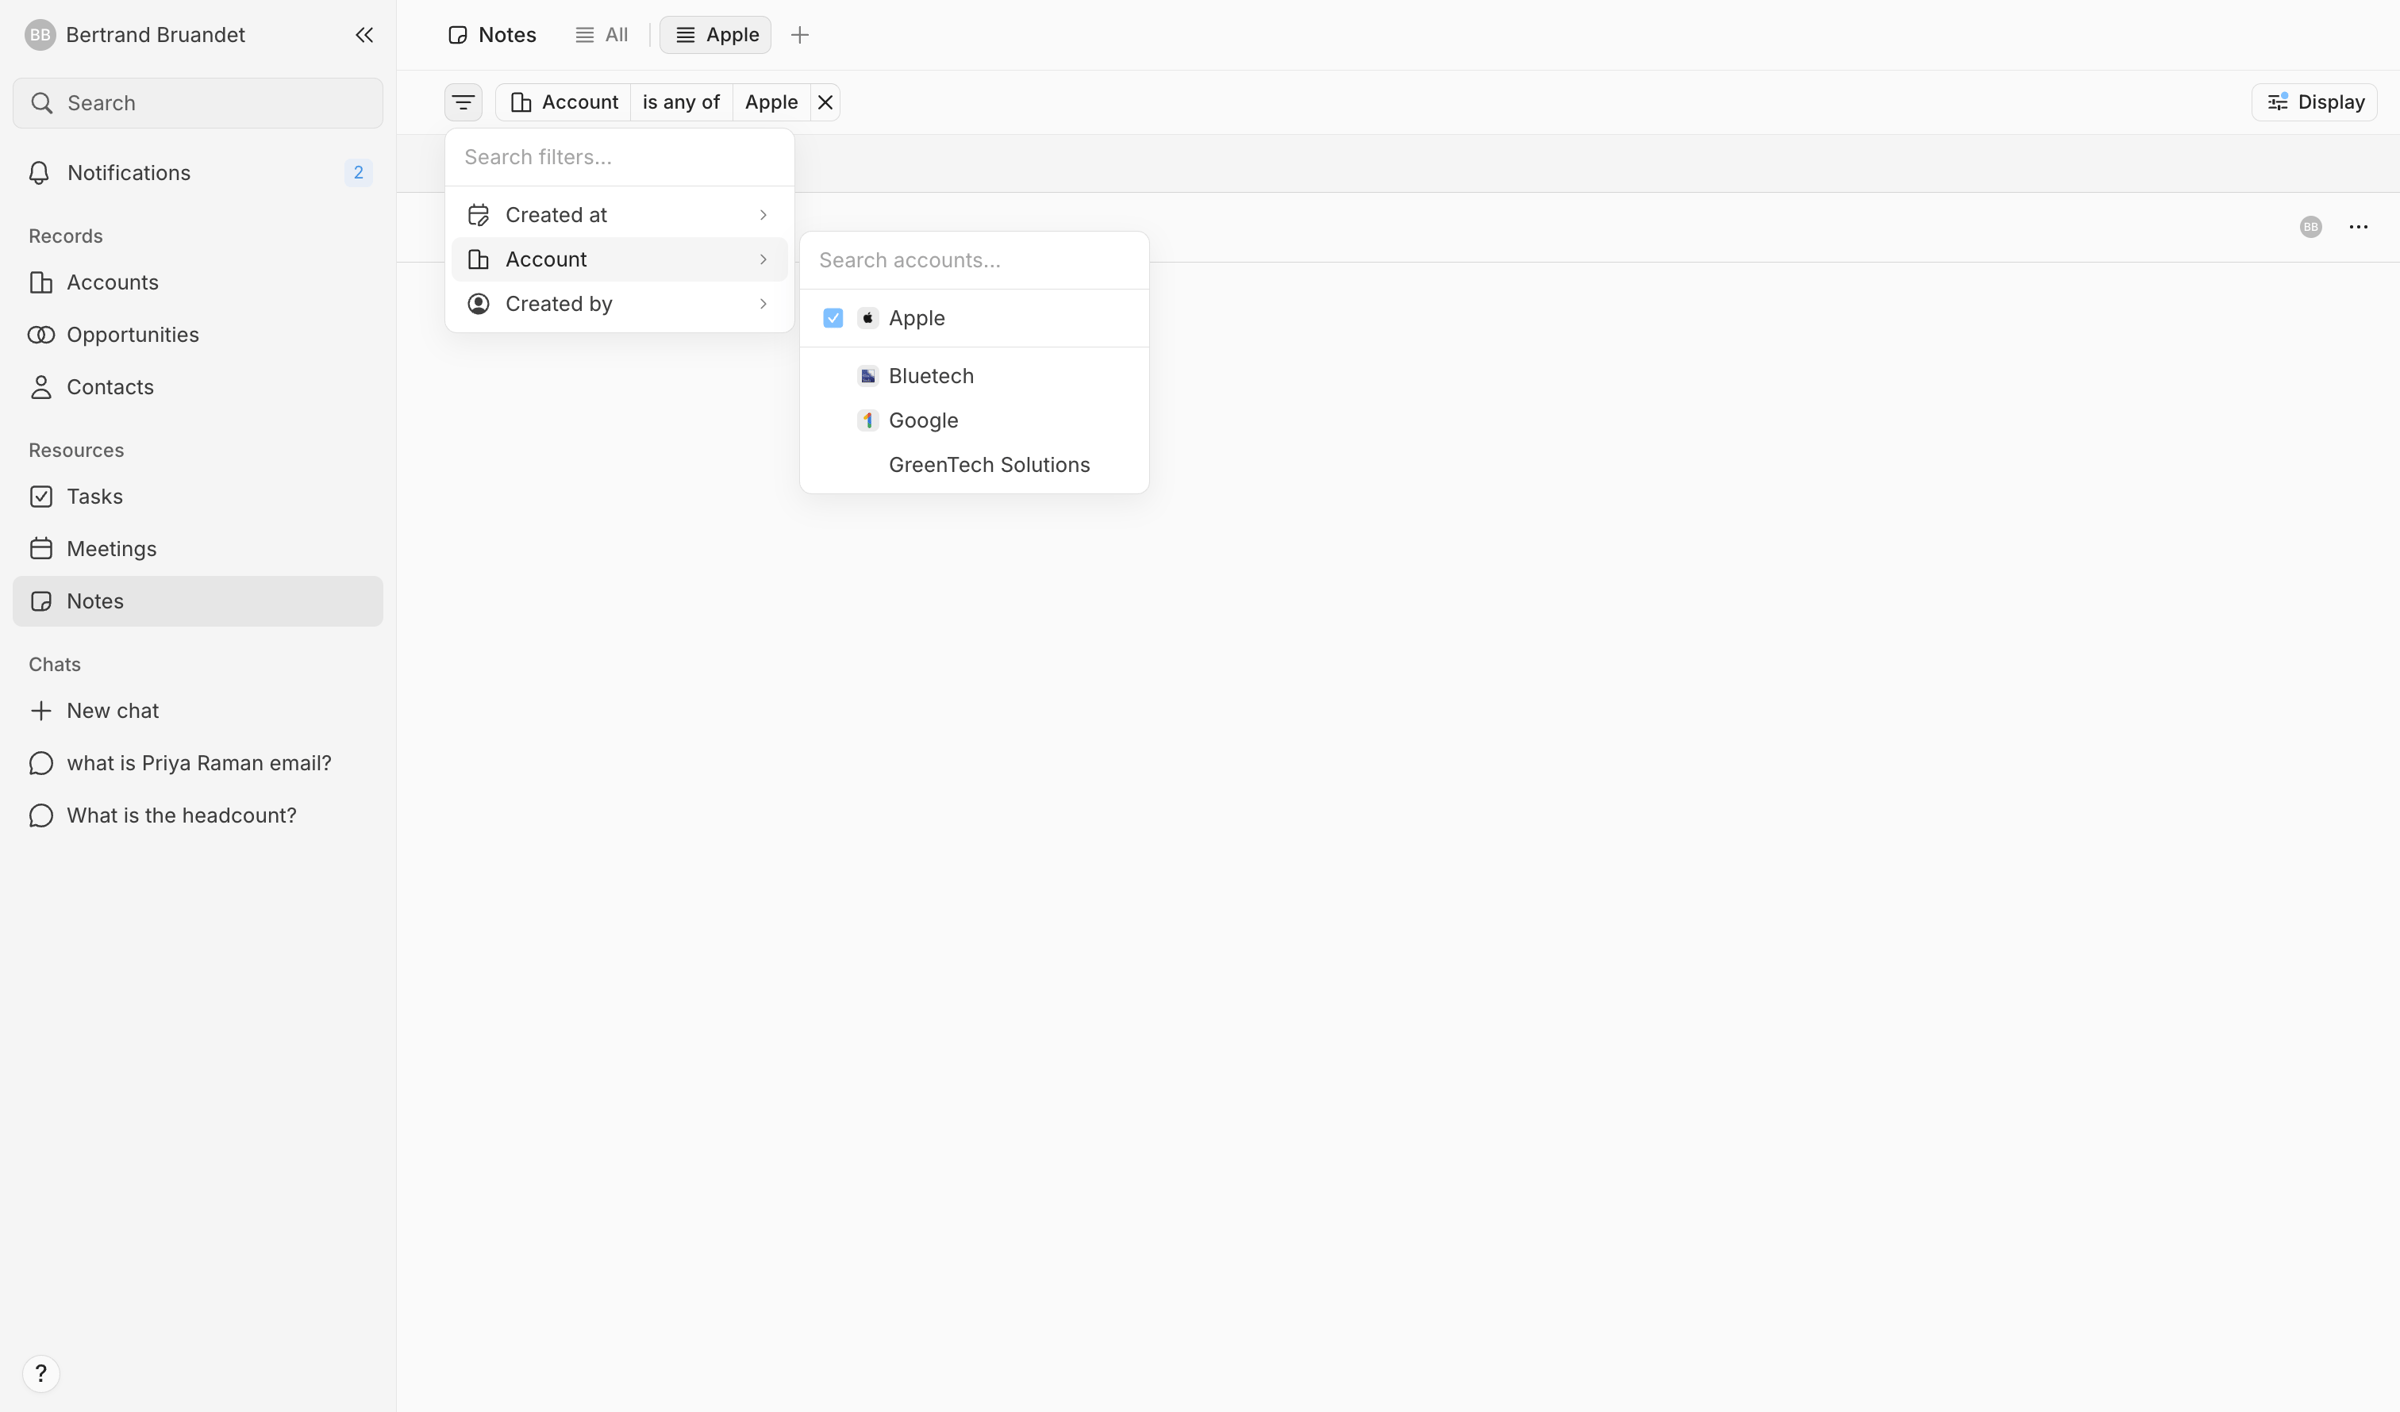The height and width of the screenshot is (1412, 2400).
Task: Select Apple label in accounts list
Action: point(917,318)
